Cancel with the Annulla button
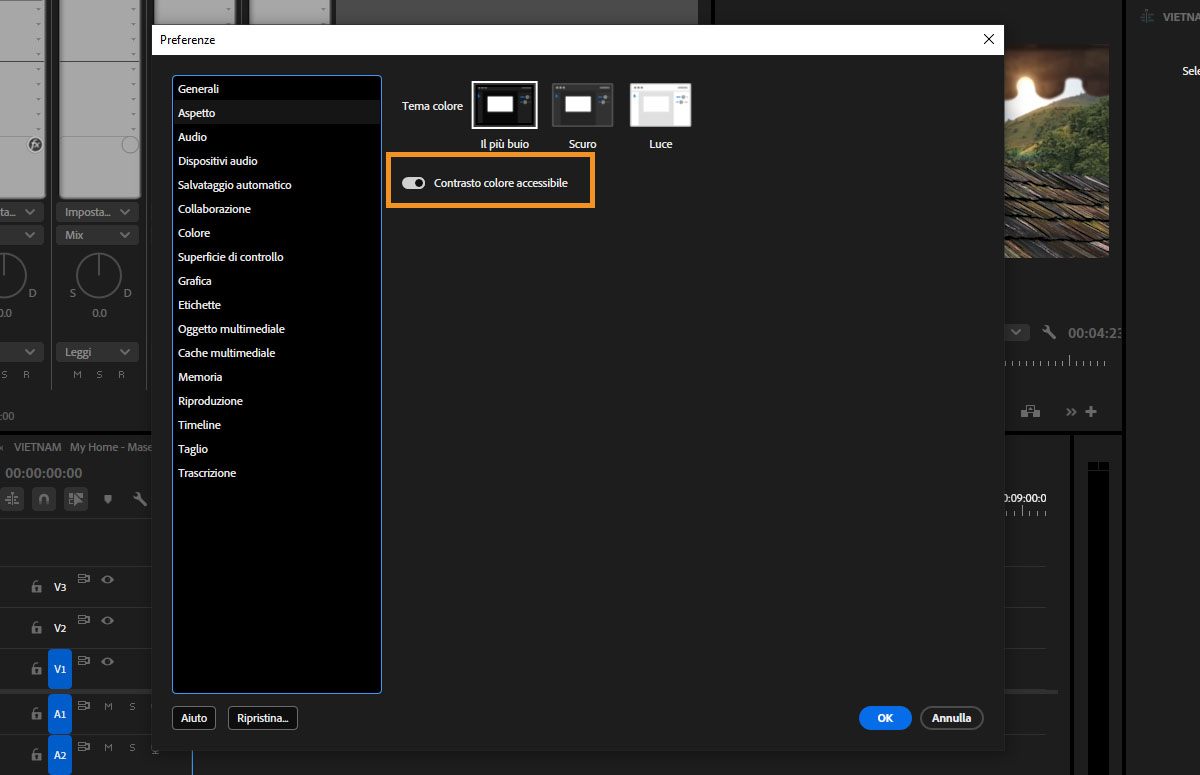The width and height of the screenshot is (1200, 775). point(952,718)
